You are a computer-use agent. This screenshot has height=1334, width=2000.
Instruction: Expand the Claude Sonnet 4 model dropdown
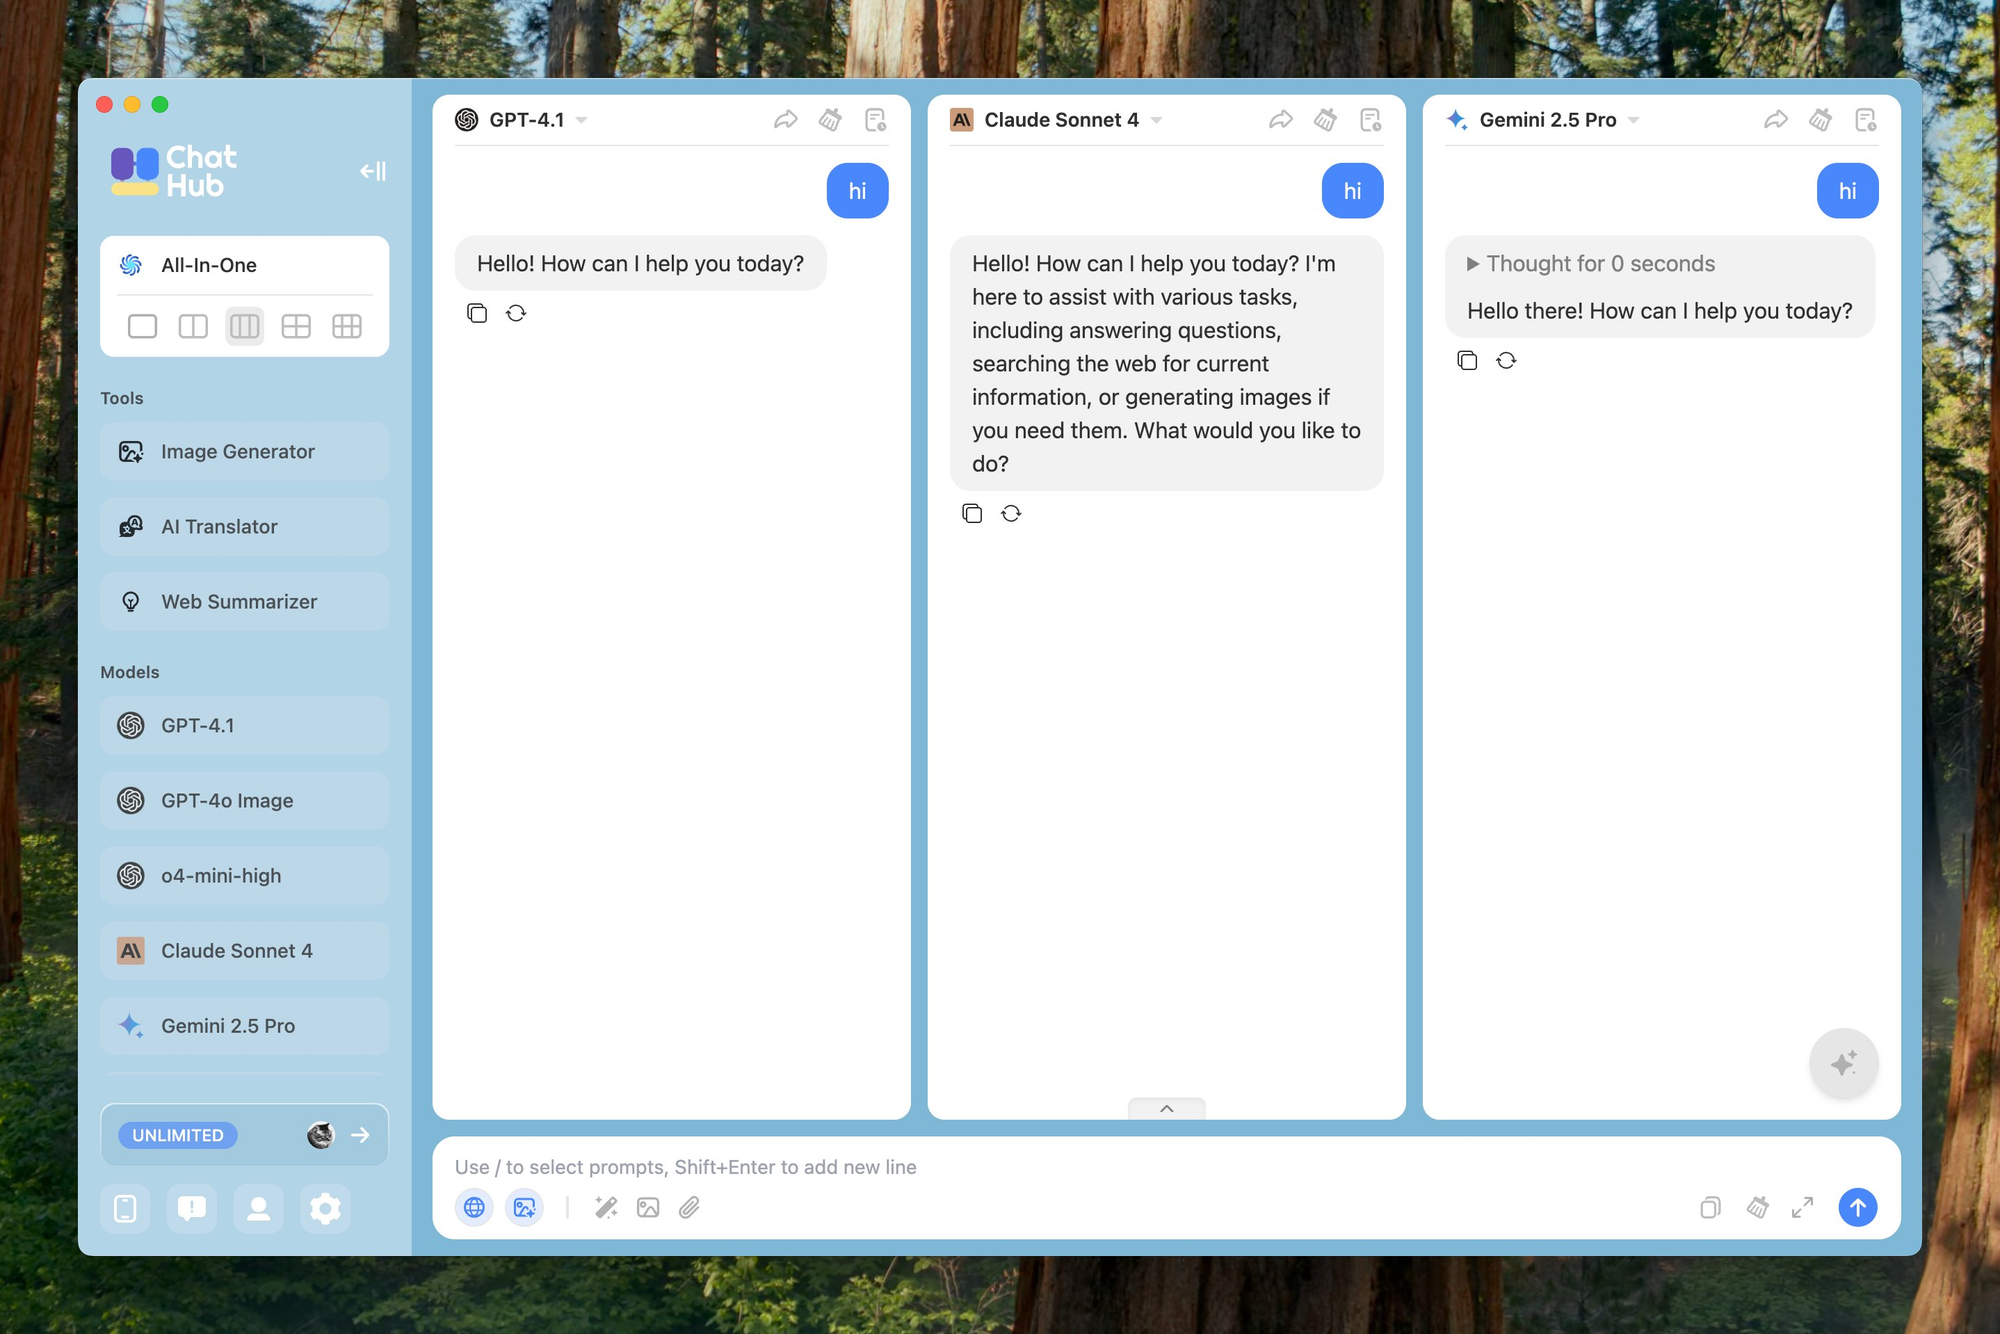(1156, 120)
